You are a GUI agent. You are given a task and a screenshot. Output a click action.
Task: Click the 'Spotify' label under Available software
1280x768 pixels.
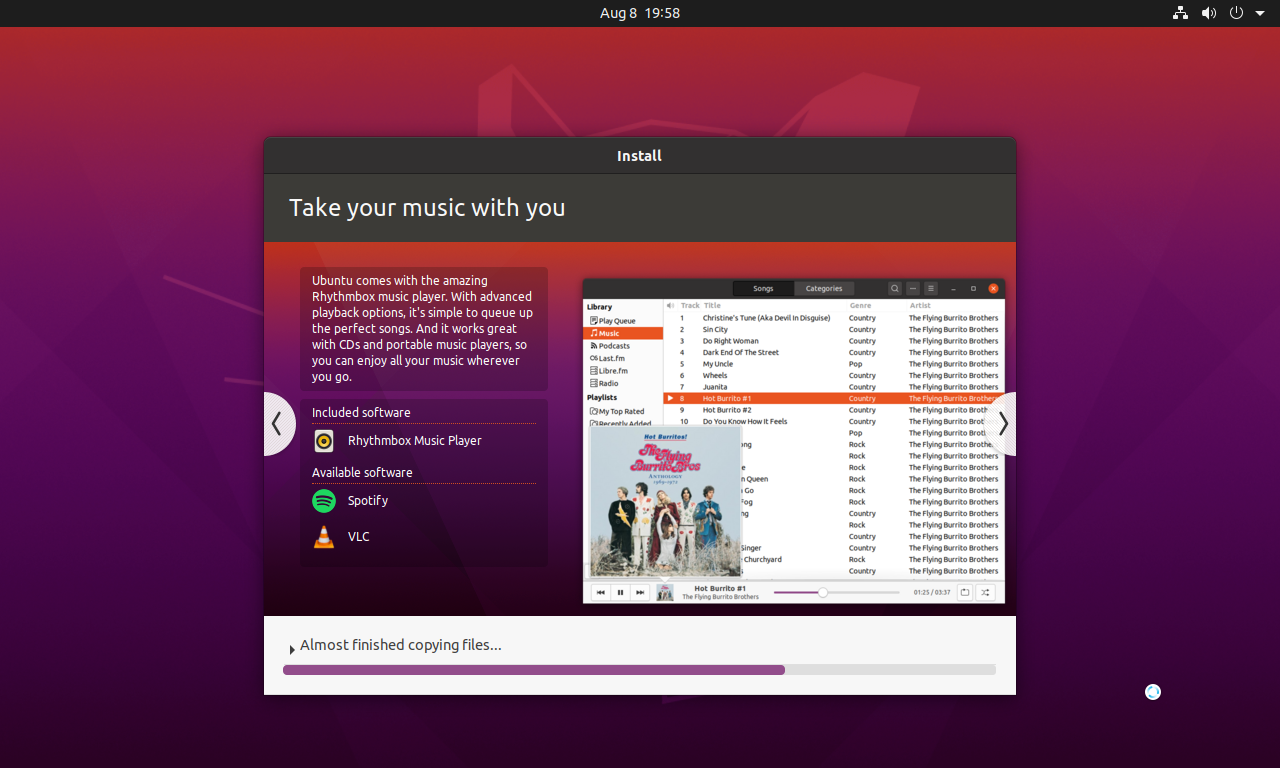point(368,501)
